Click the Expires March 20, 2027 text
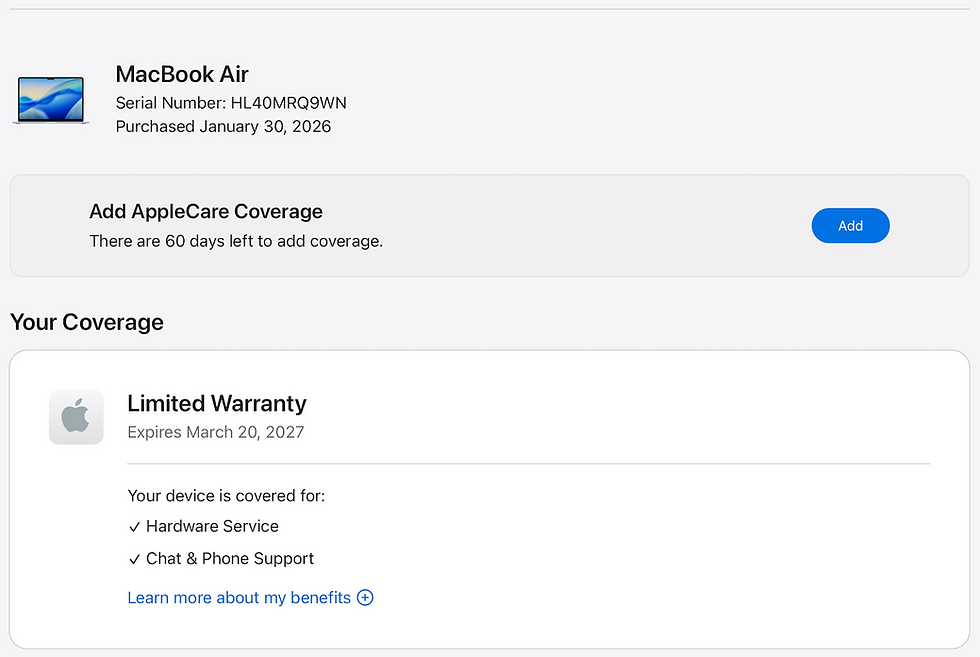 [216, 432]
